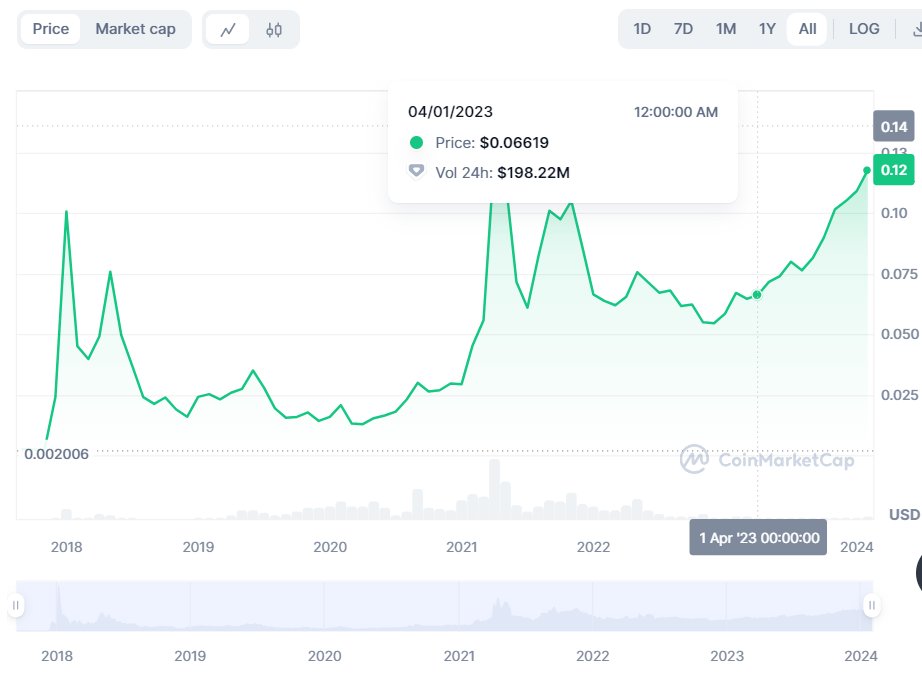
Task: Click 2022 on the main chart axis
Action: coord(593,547)
